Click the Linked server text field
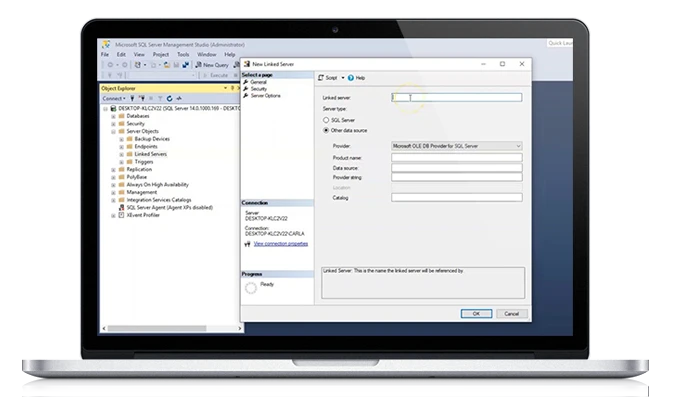The image size is (676, 410). click(456, 97)
